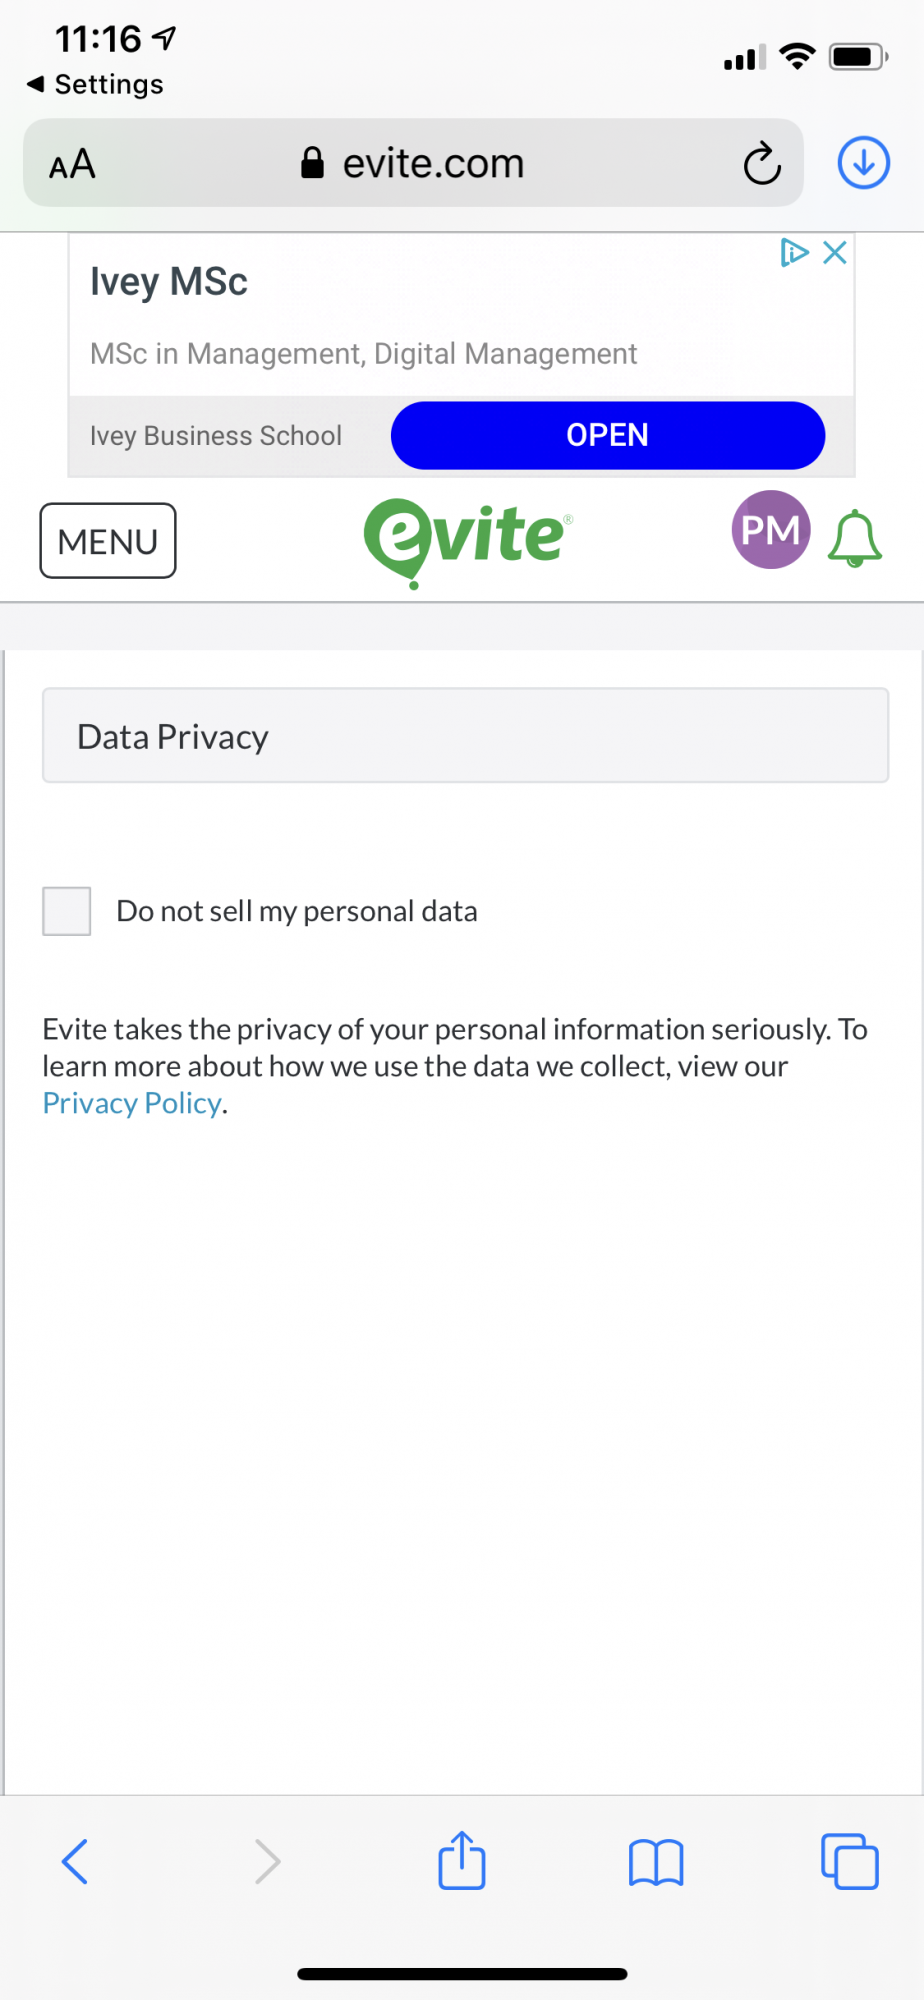Image resolution: width=924 pixels, height=2000 pixels.
Task: Return to Settings via back label
Action: [x=96, y=84]
